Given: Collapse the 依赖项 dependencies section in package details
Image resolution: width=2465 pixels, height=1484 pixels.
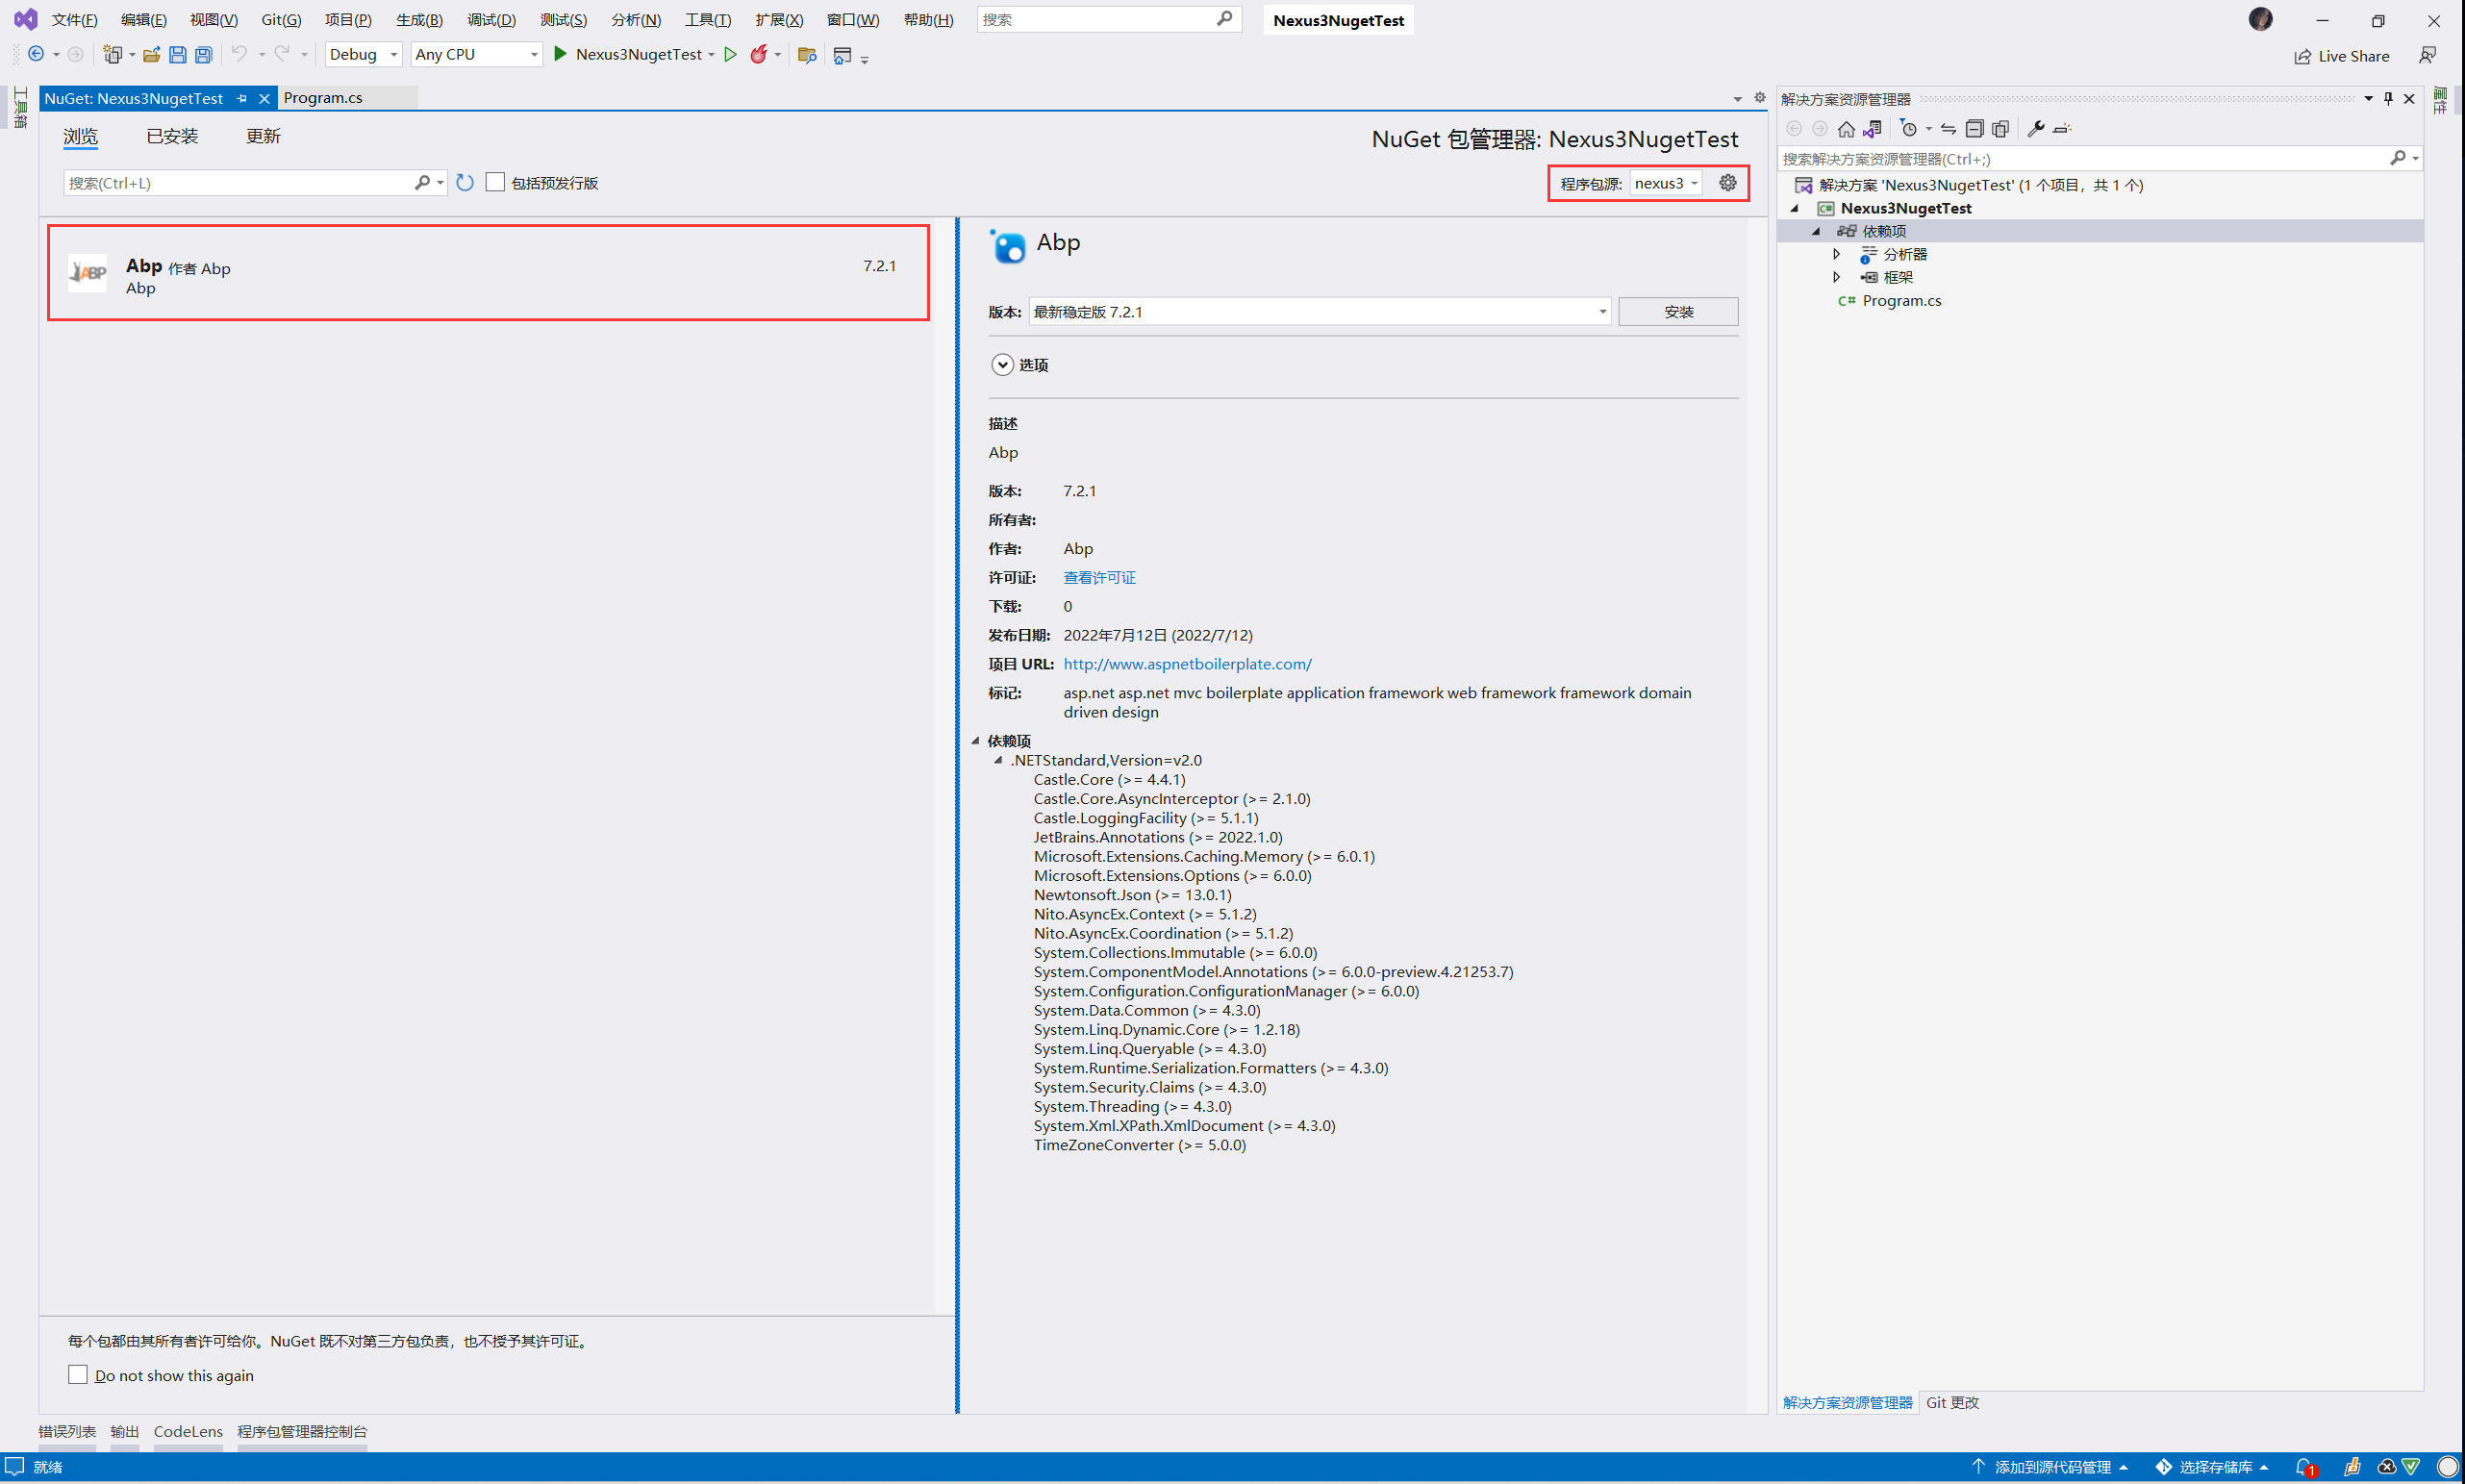Looking at the screenshot, I should [975, 741].
